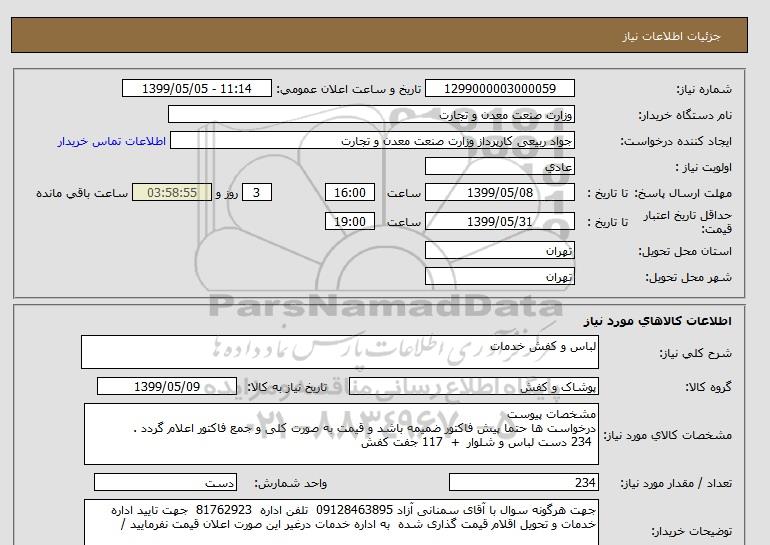
Task: Select the delivery province field تهران
Action: tap(499, 250)
